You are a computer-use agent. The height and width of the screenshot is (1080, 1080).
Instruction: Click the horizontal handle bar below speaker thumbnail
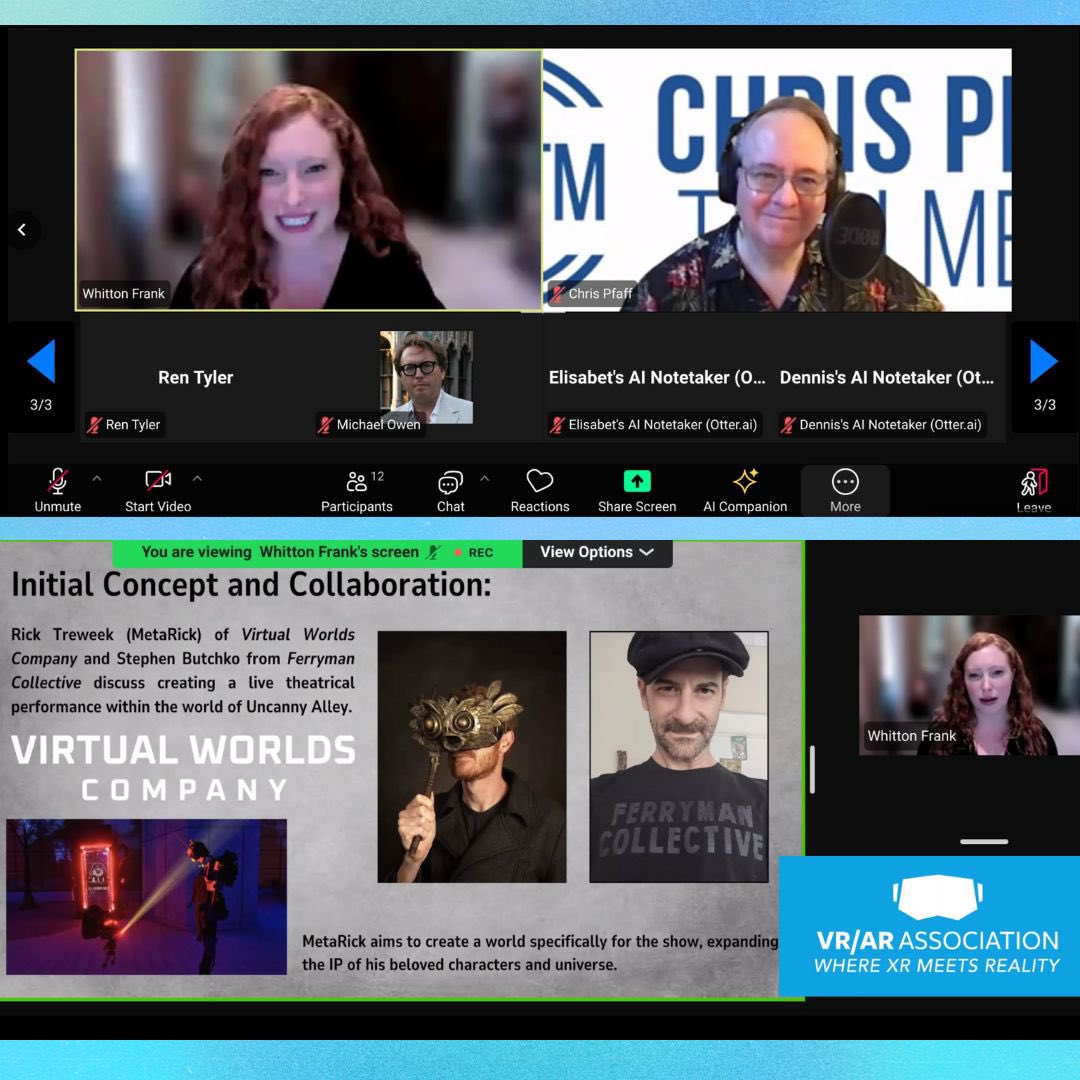click(984, 842)
